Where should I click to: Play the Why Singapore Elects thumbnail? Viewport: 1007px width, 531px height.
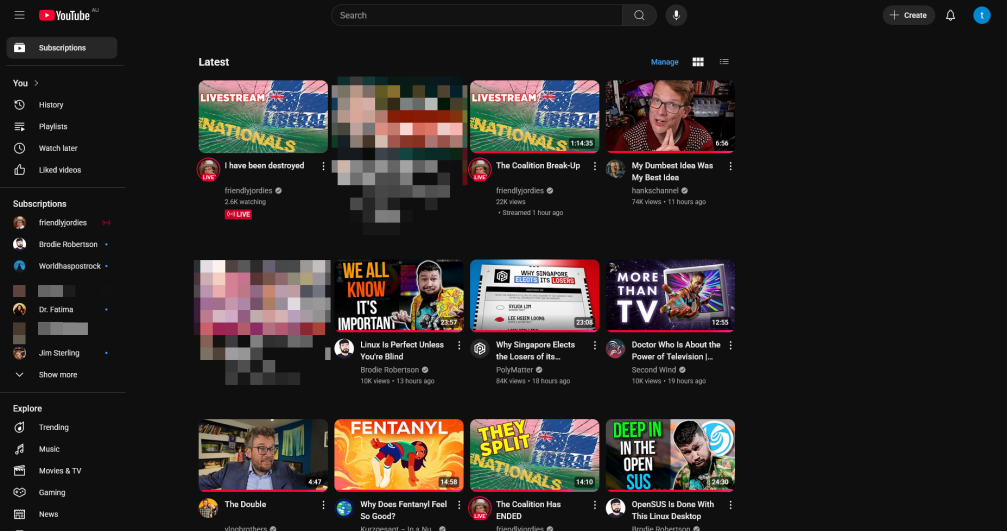534,295
